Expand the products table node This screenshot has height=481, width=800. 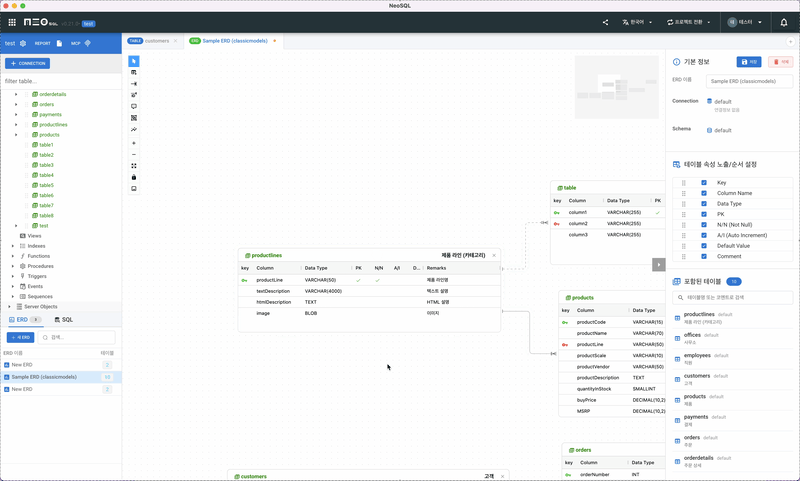point(15,135)
